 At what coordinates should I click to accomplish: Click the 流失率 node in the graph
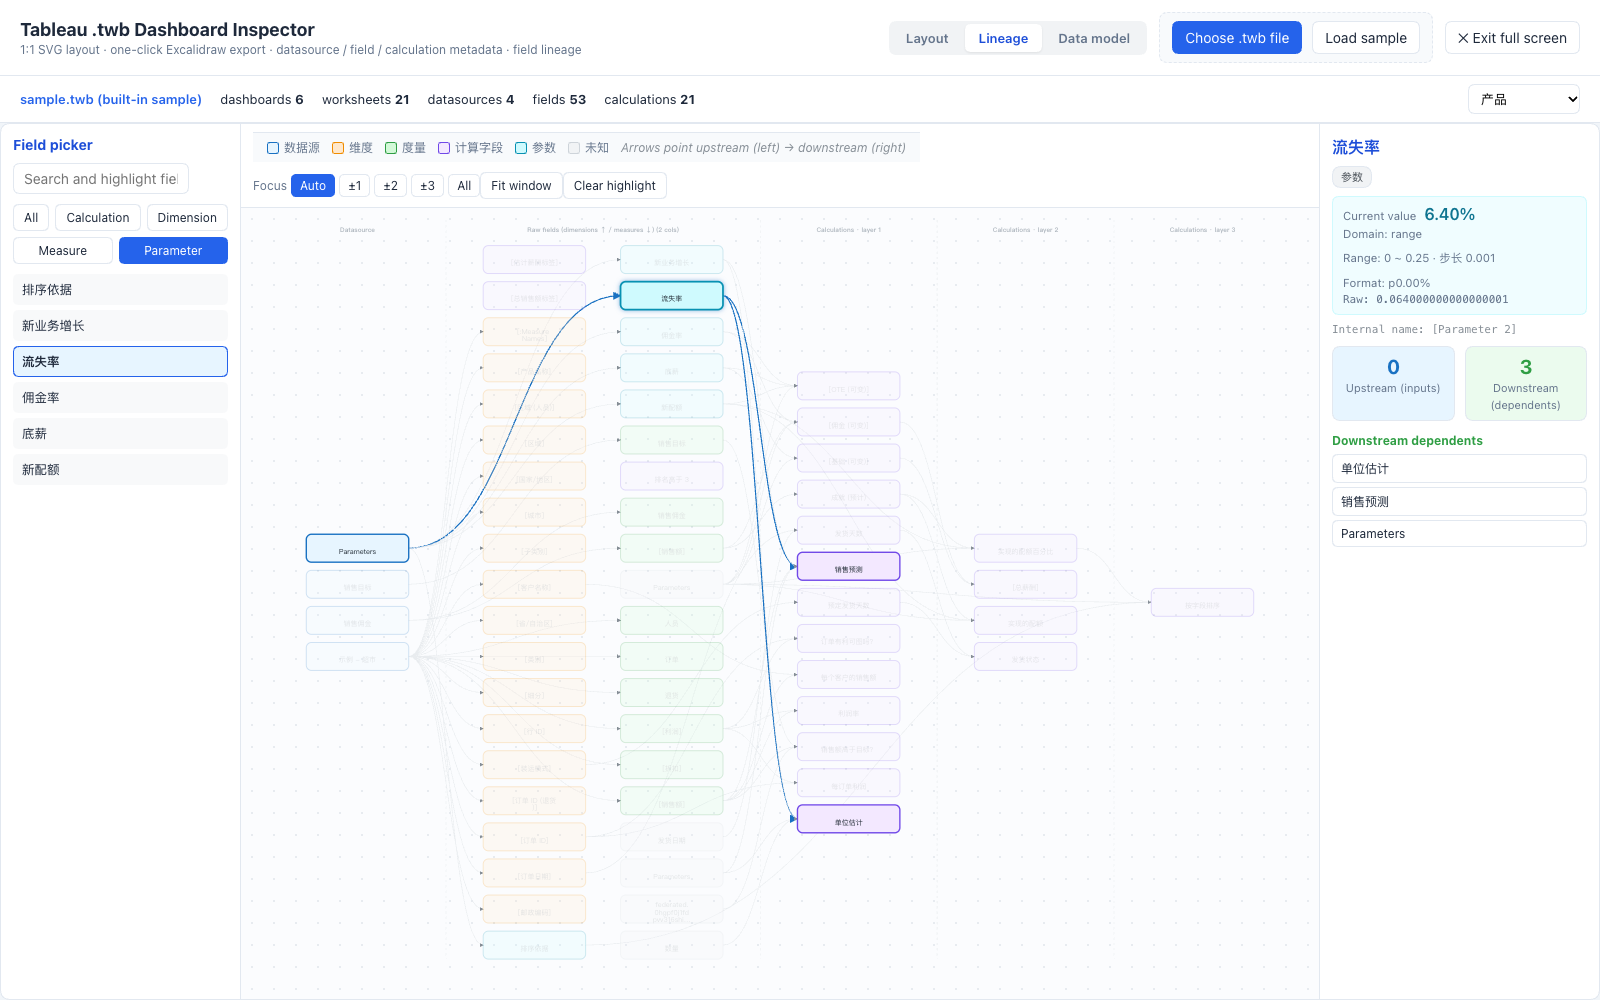(x=672, y=296)
